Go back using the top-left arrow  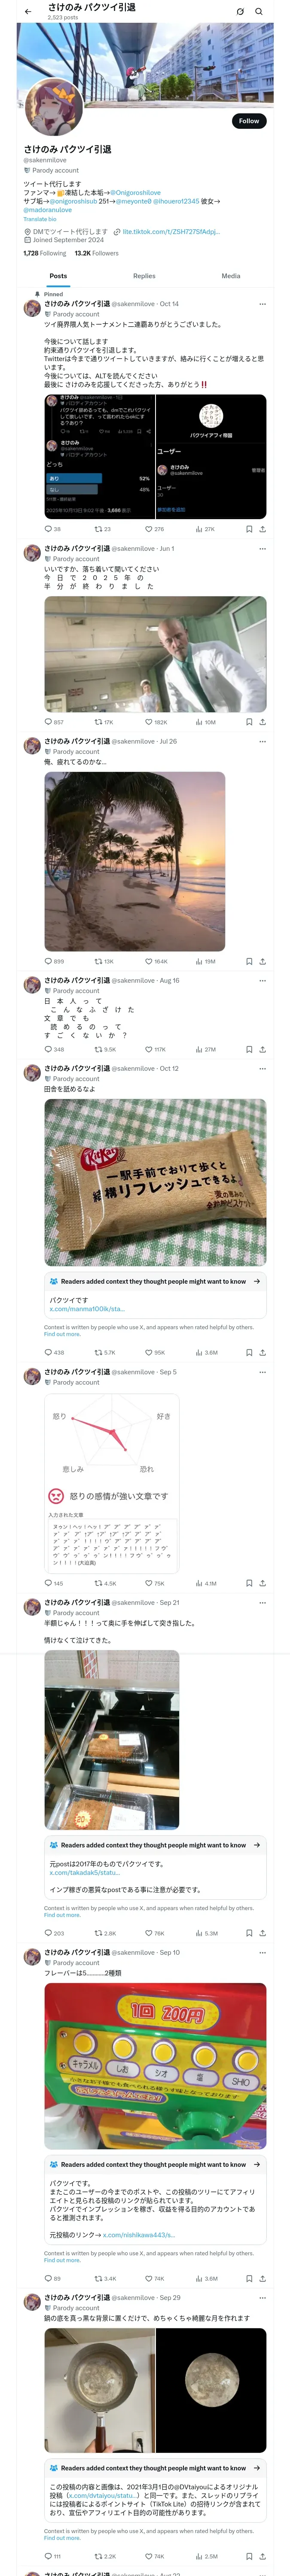28,12
